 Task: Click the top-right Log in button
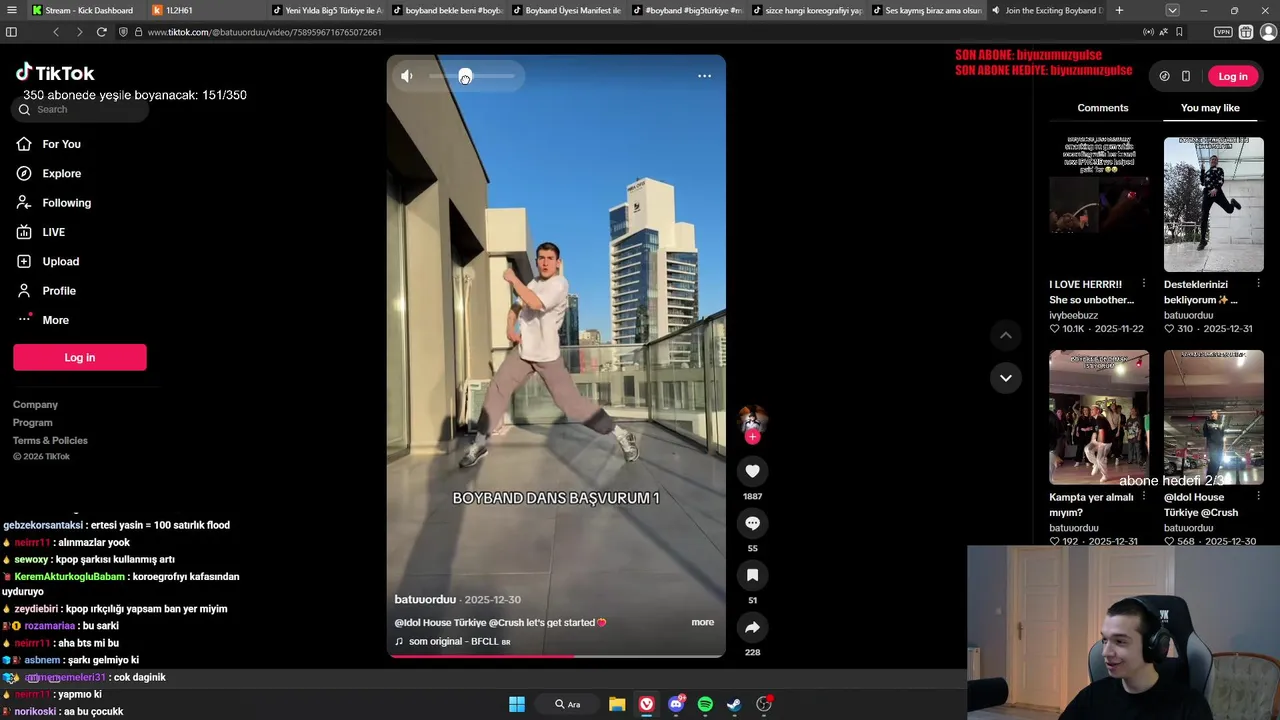click(x=1232, y=76)
